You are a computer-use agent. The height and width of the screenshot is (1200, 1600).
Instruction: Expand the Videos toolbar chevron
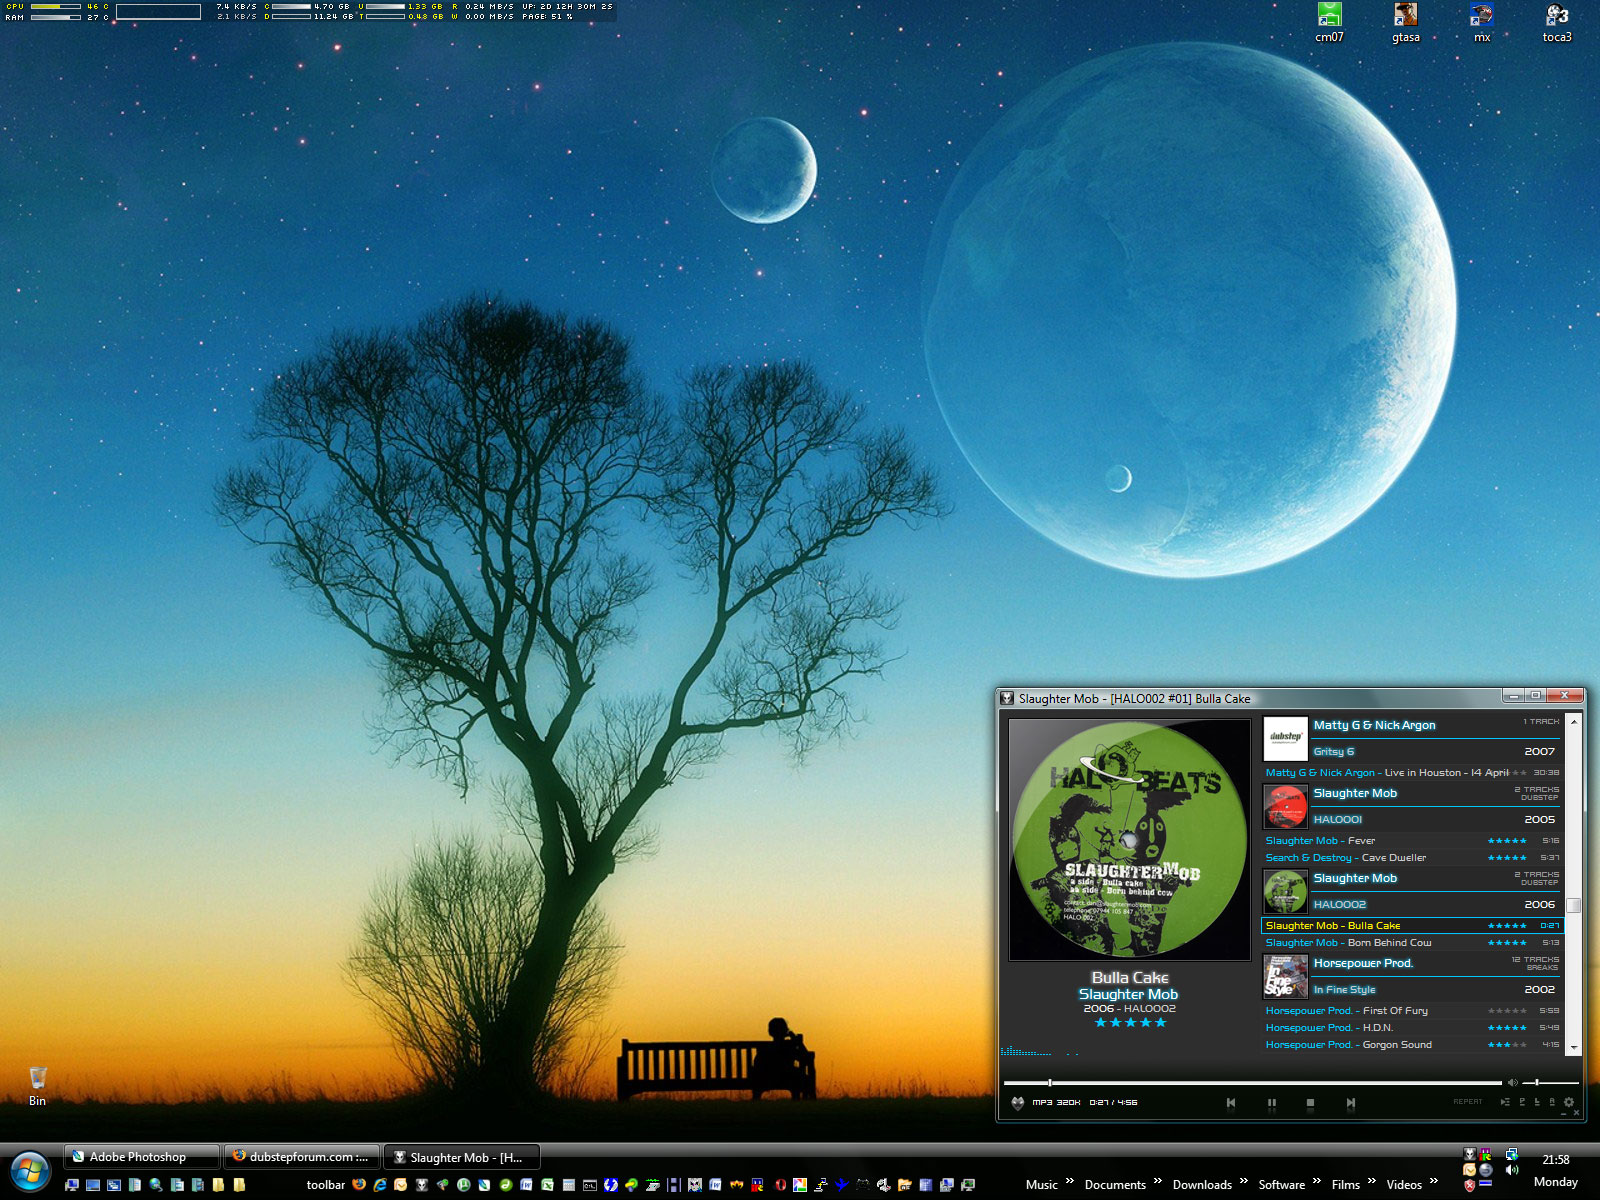[1434, 1182]
